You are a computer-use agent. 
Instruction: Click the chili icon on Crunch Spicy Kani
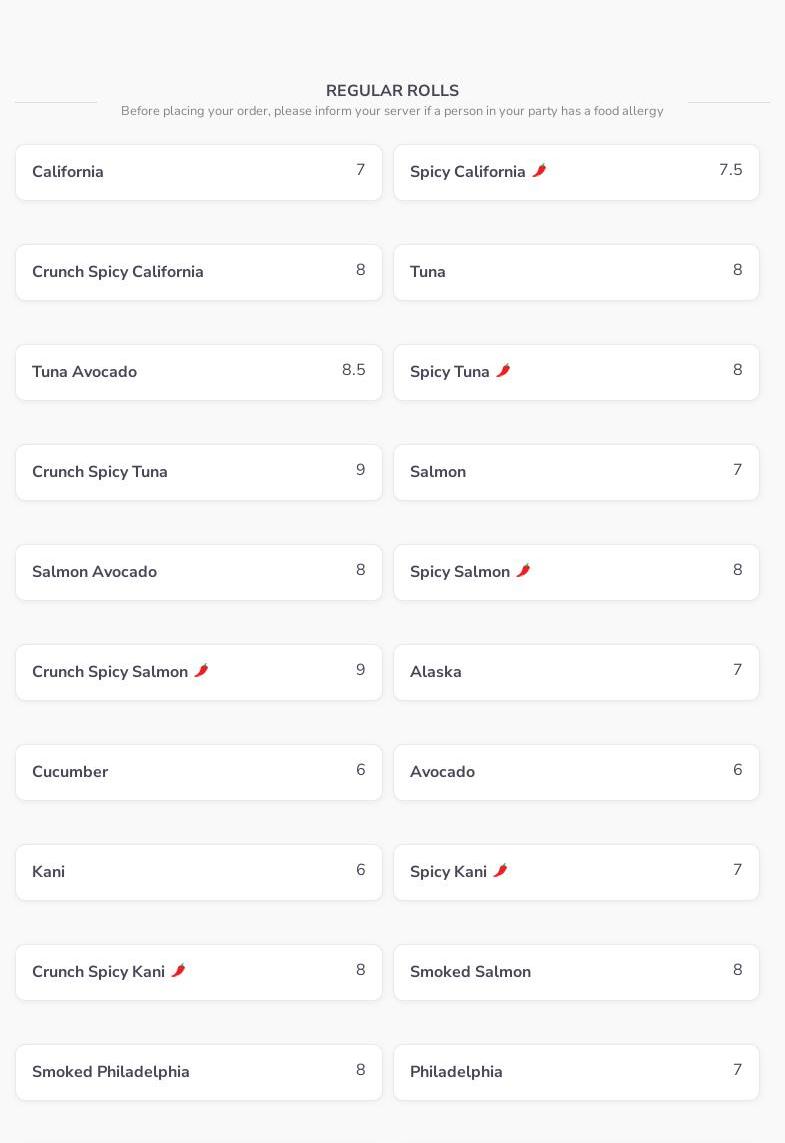click(178, 971)
